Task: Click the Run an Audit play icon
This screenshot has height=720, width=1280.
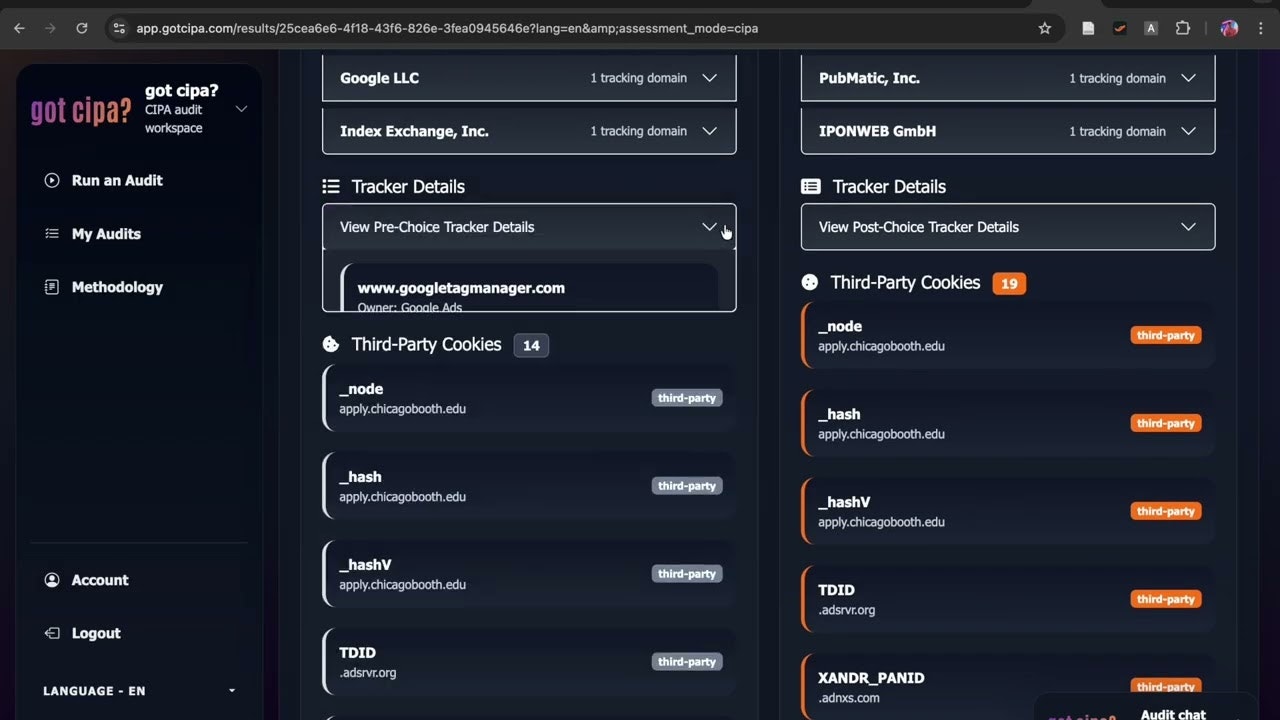Action: [52, 181]
